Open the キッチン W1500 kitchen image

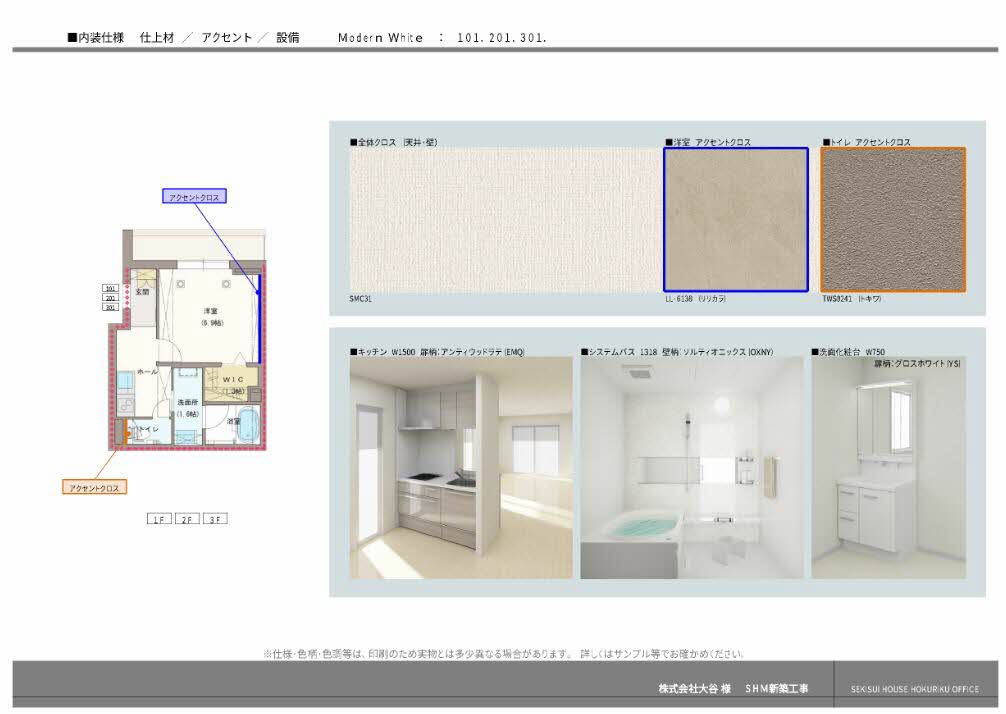(461, 468)
